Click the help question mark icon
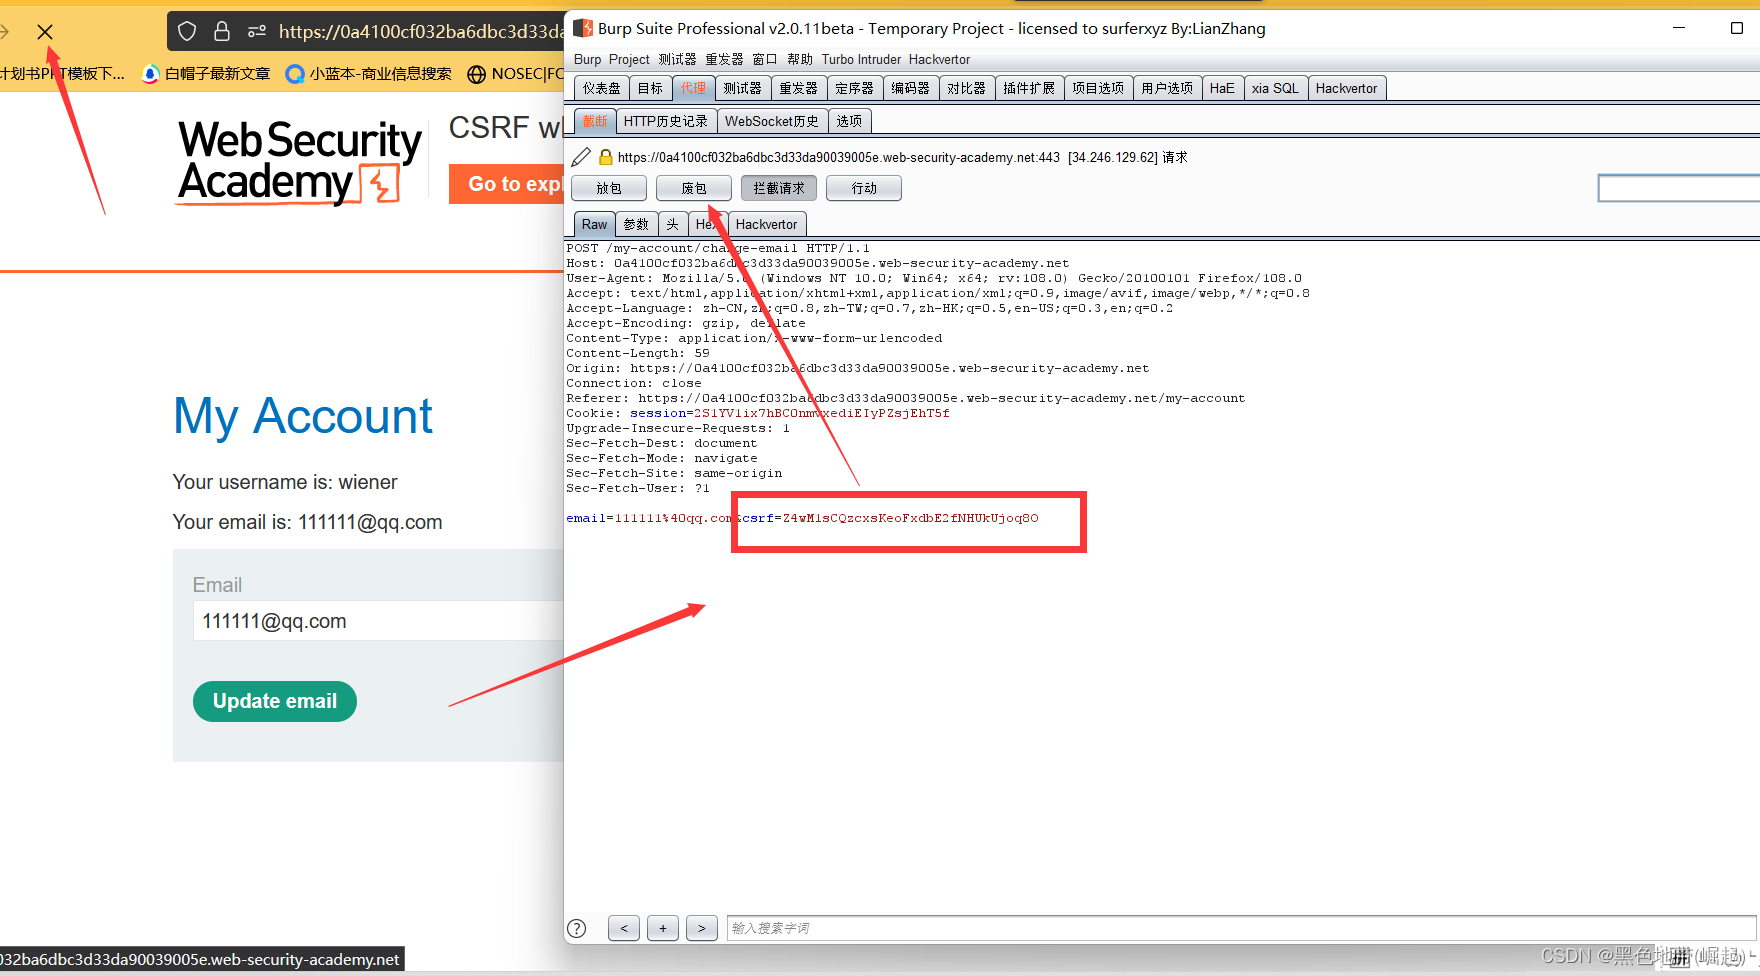The width and height of the screenshot is (1760, 976). click(577, 928)
